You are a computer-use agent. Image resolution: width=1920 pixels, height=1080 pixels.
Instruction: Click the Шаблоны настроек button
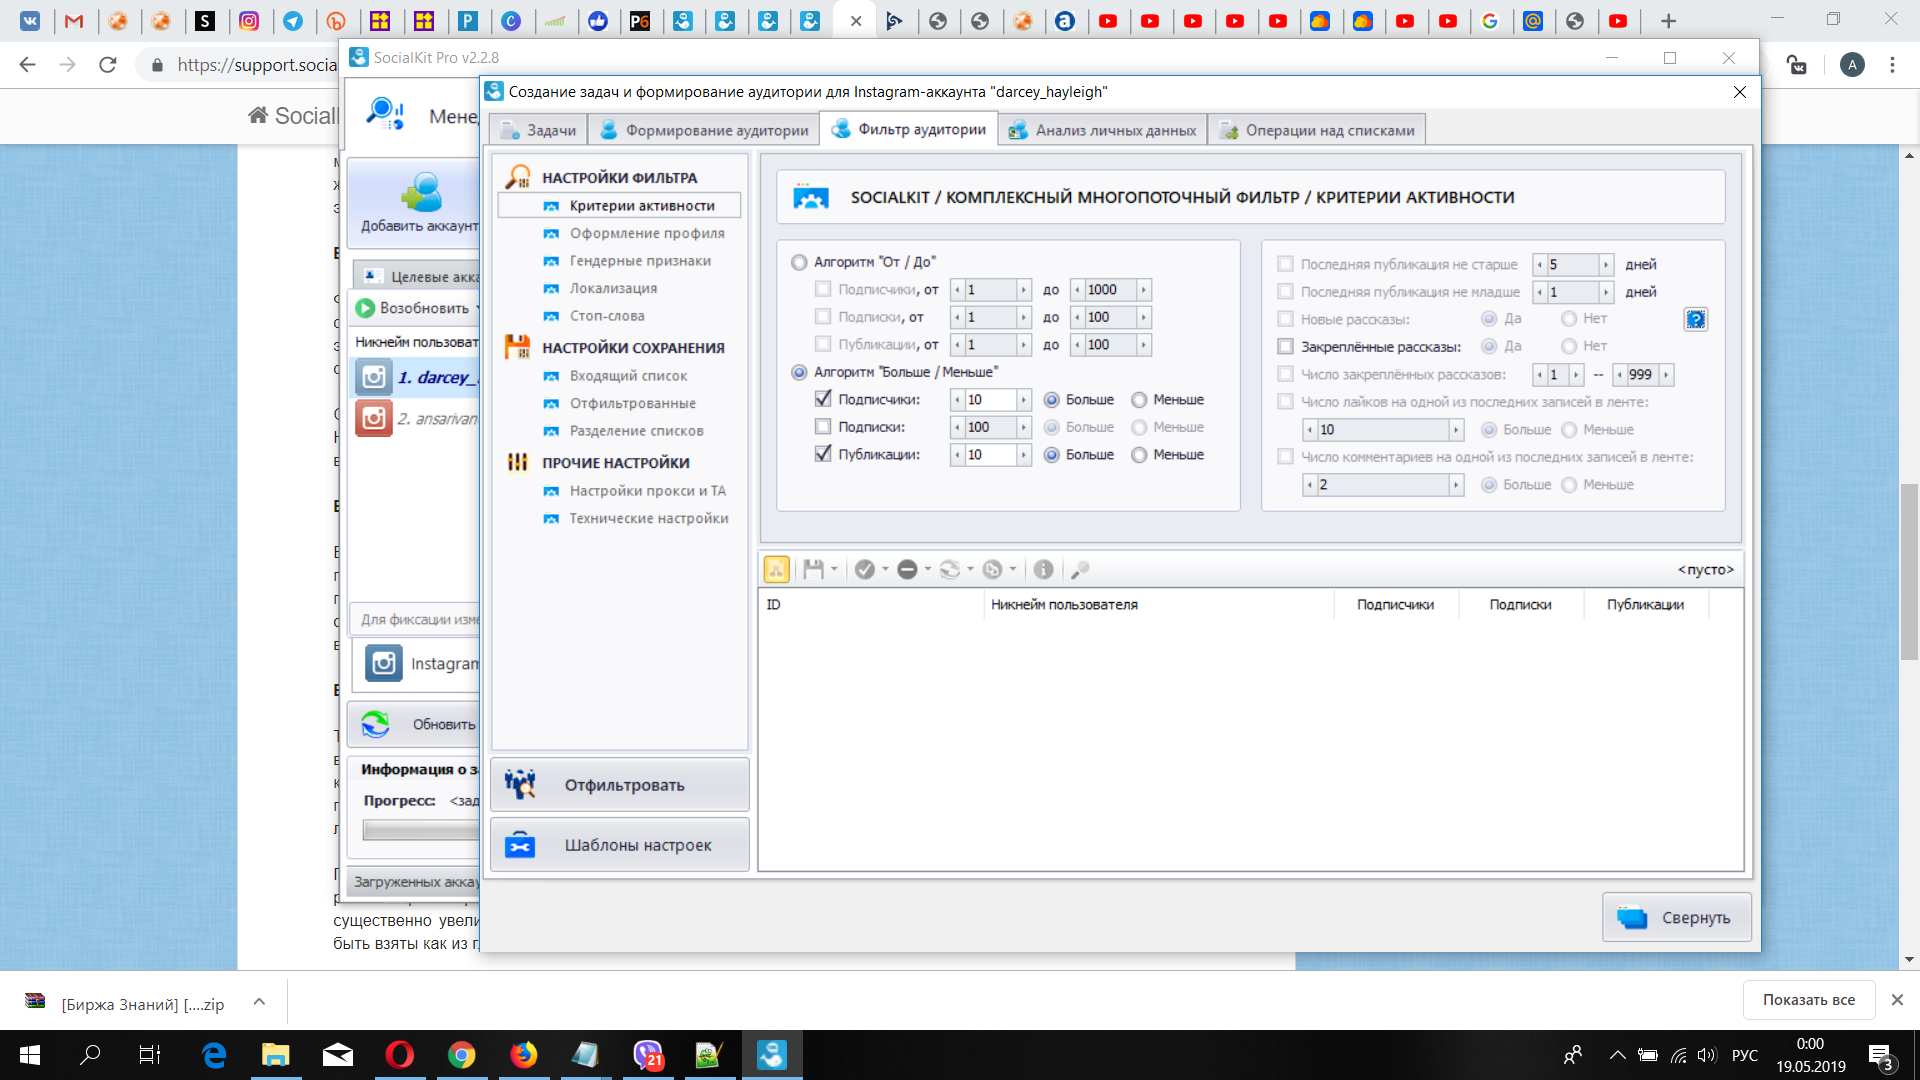[619, 845]
